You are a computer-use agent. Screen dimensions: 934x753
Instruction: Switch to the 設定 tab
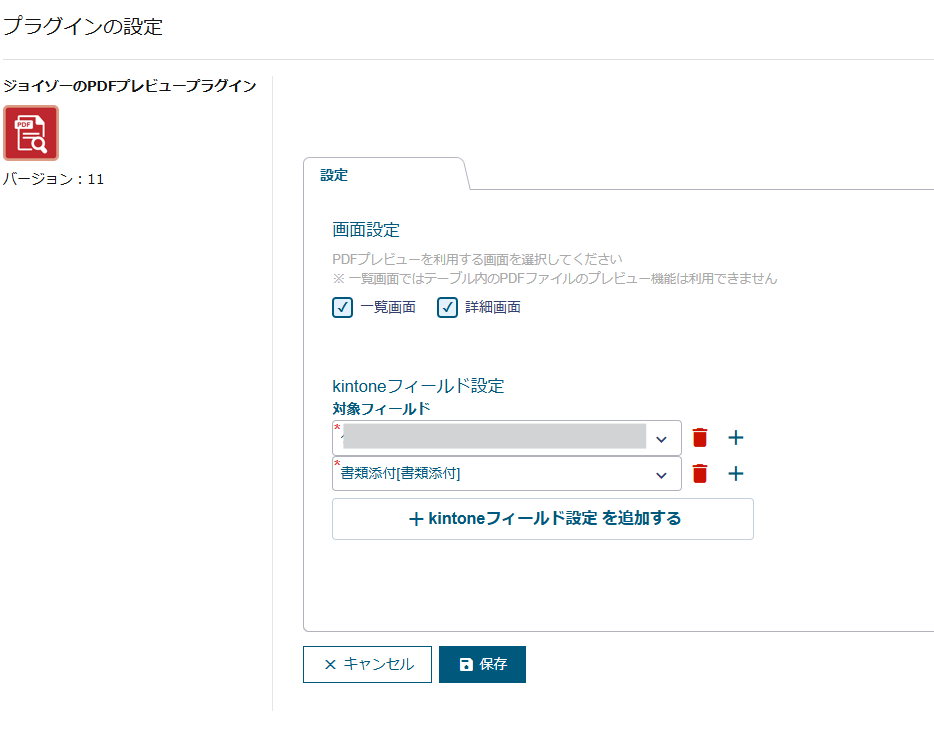click(334, 175)
